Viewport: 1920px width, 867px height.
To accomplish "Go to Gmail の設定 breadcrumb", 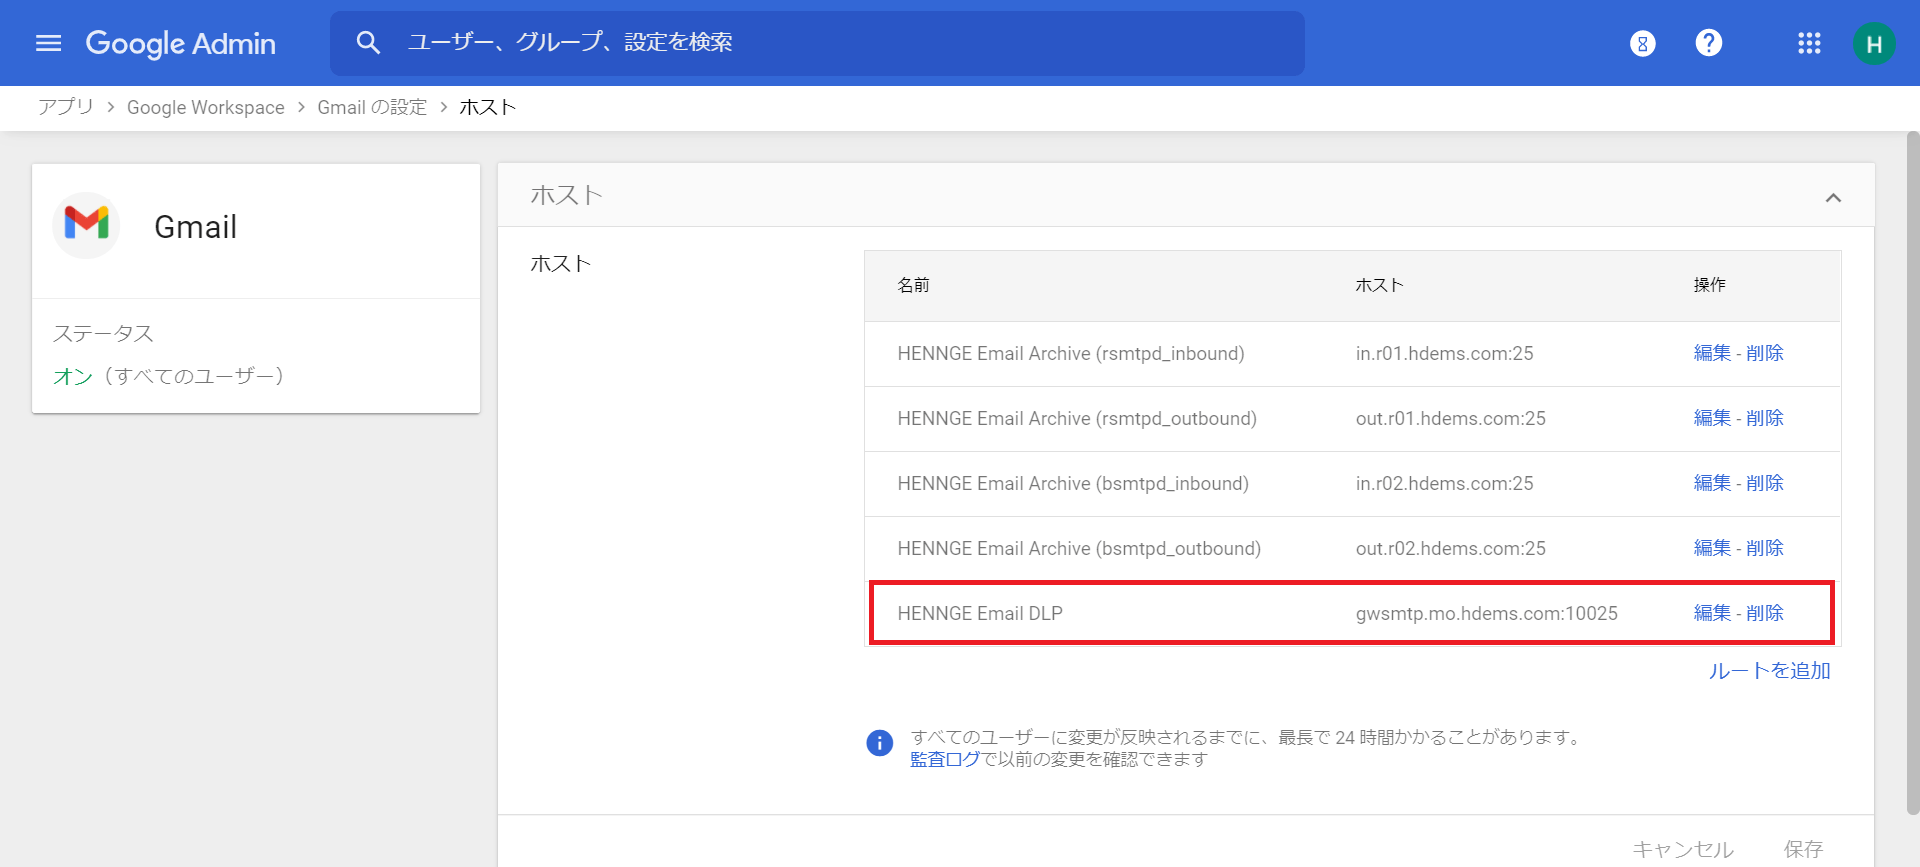I will click(x=372, y=107).
